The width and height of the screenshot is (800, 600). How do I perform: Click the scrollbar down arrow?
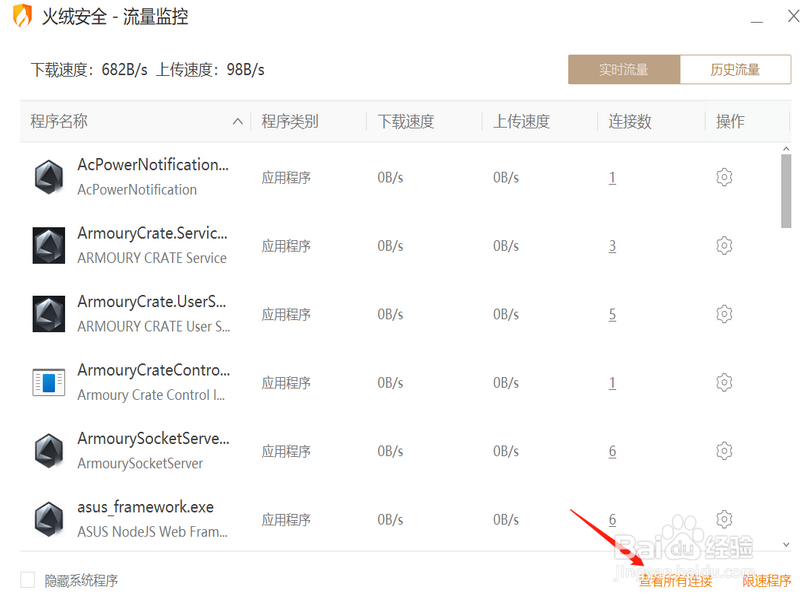pos(786,545)
